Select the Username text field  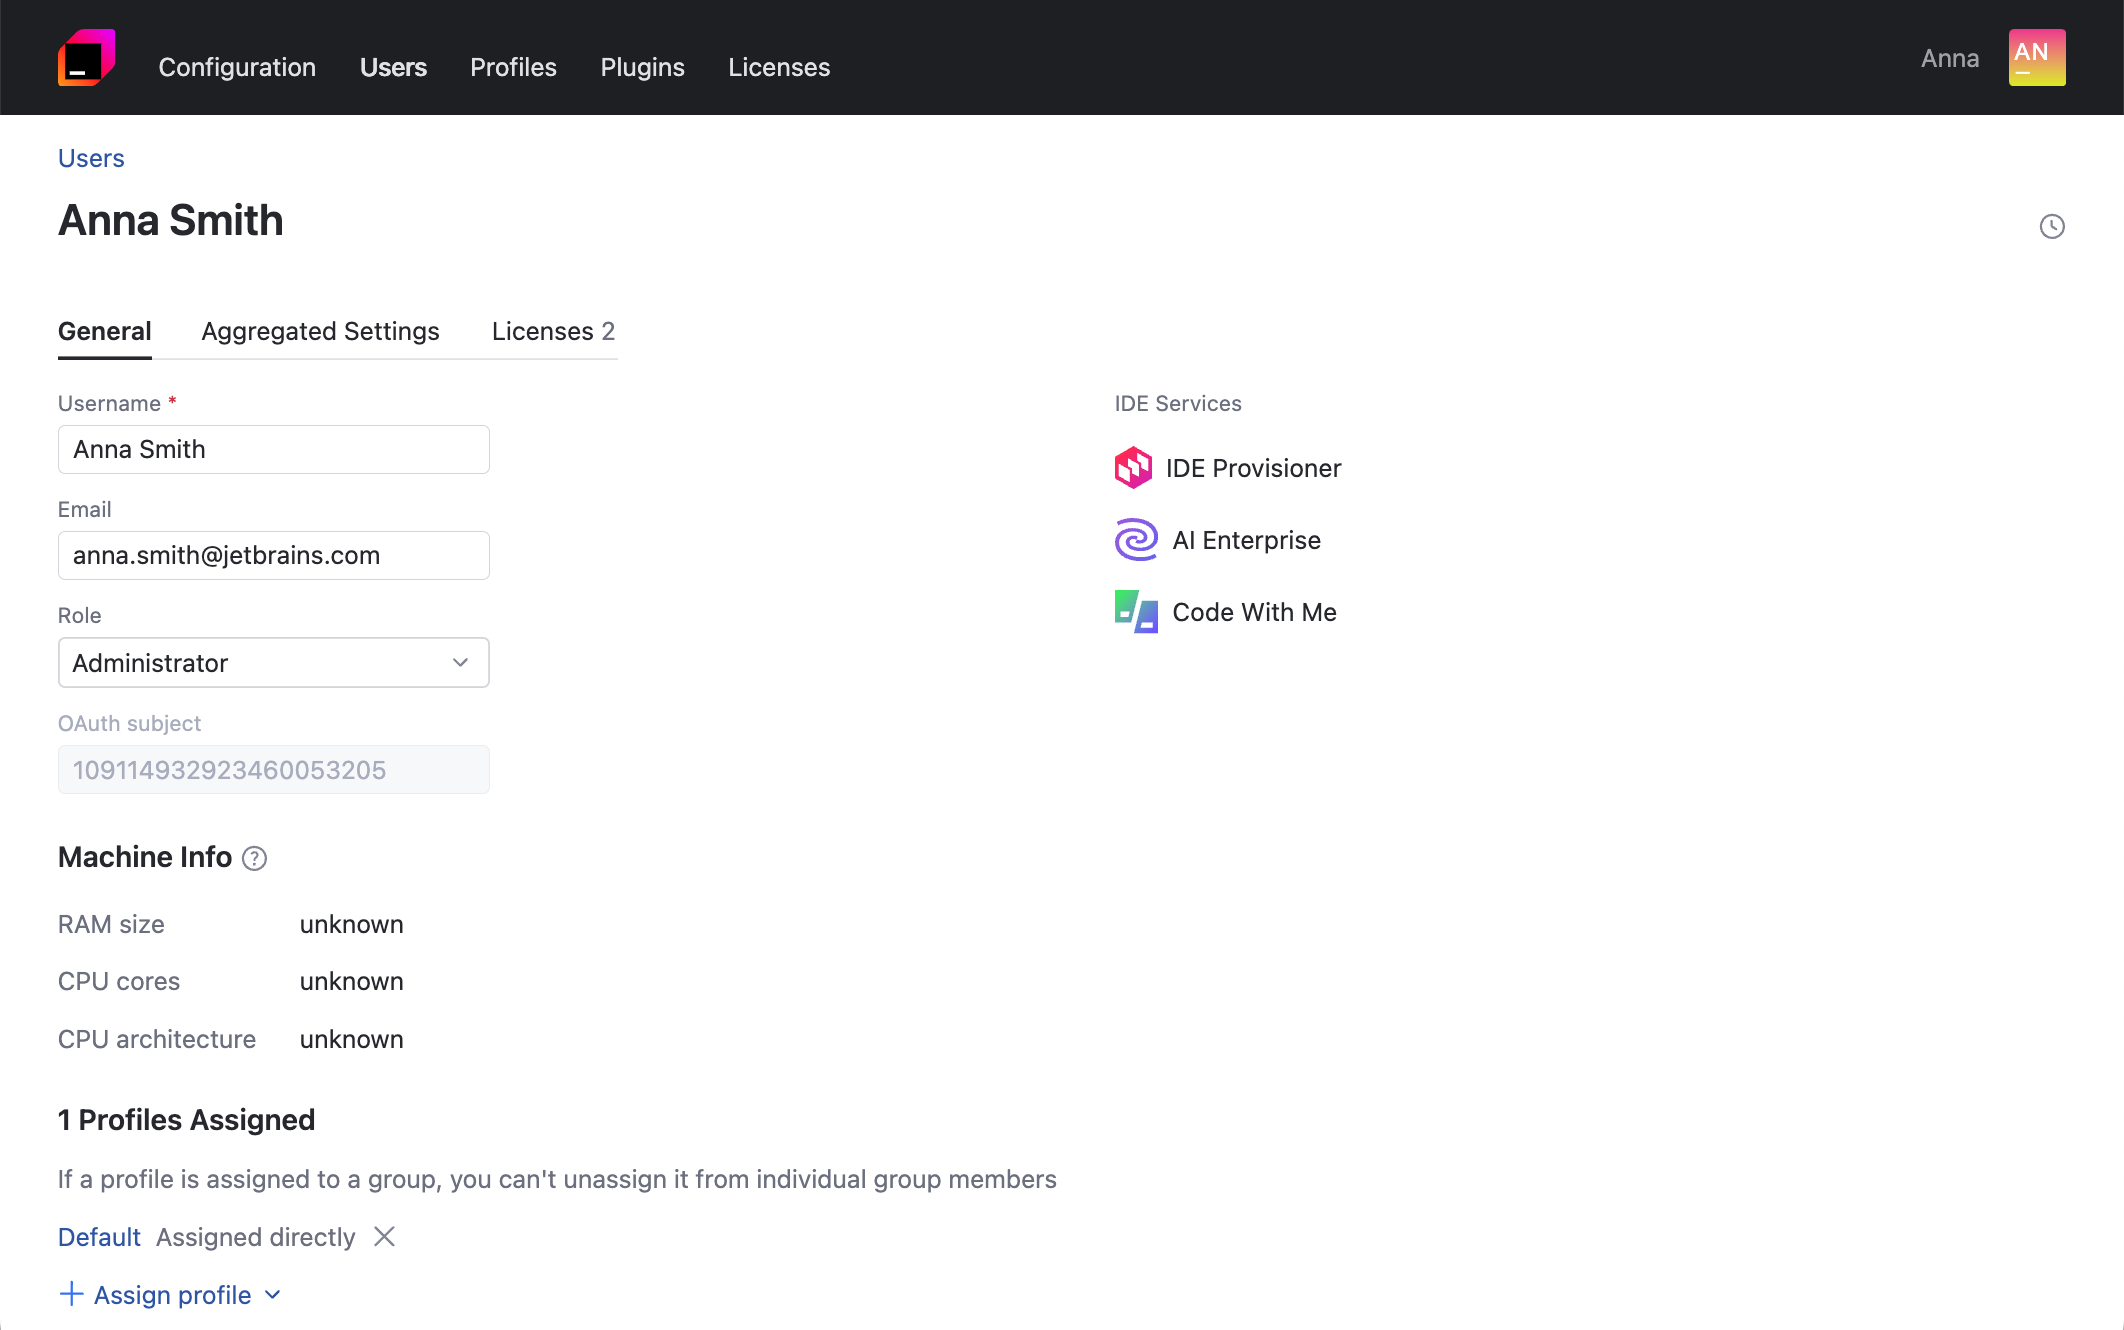point(273,449)
